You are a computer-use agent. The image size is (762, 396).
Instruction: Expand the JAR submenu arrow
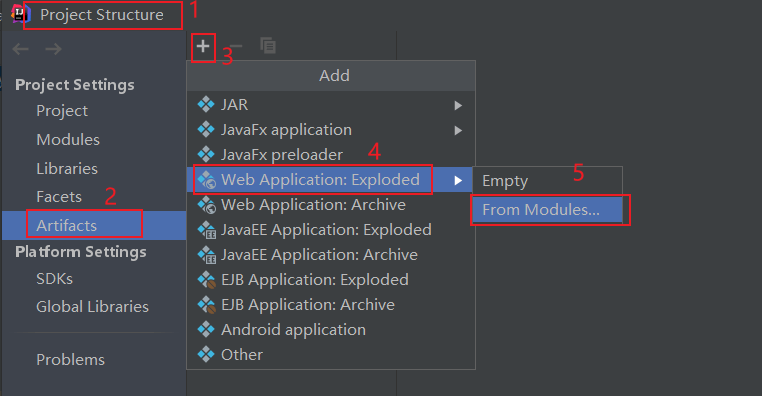(458, 105)
